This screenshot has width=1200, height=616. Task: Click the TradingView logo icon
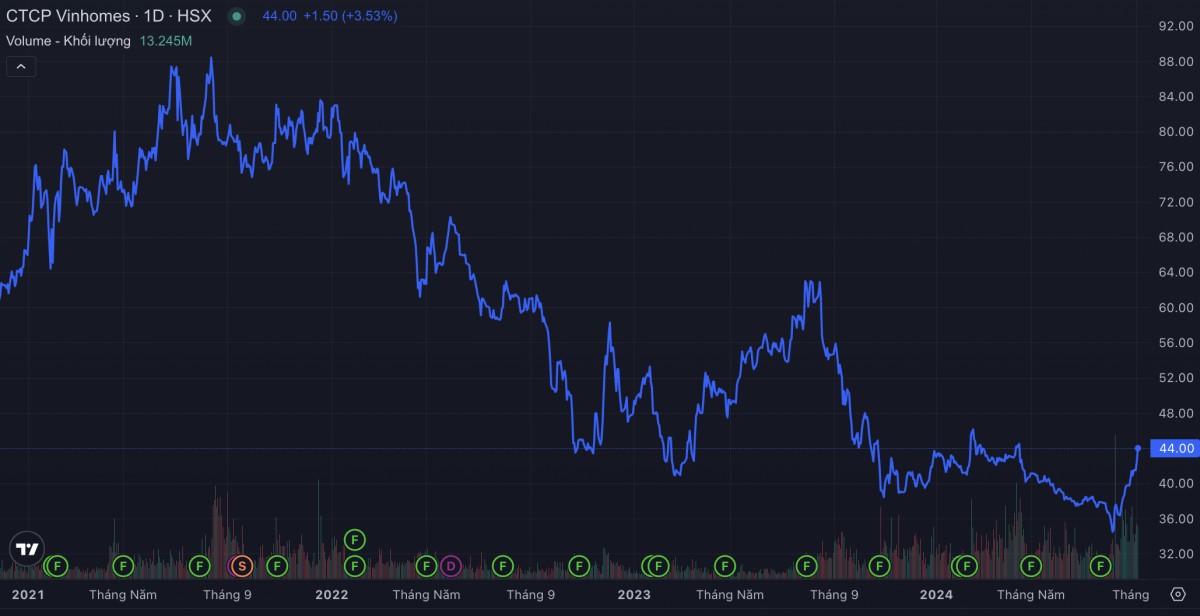point(26,548)
